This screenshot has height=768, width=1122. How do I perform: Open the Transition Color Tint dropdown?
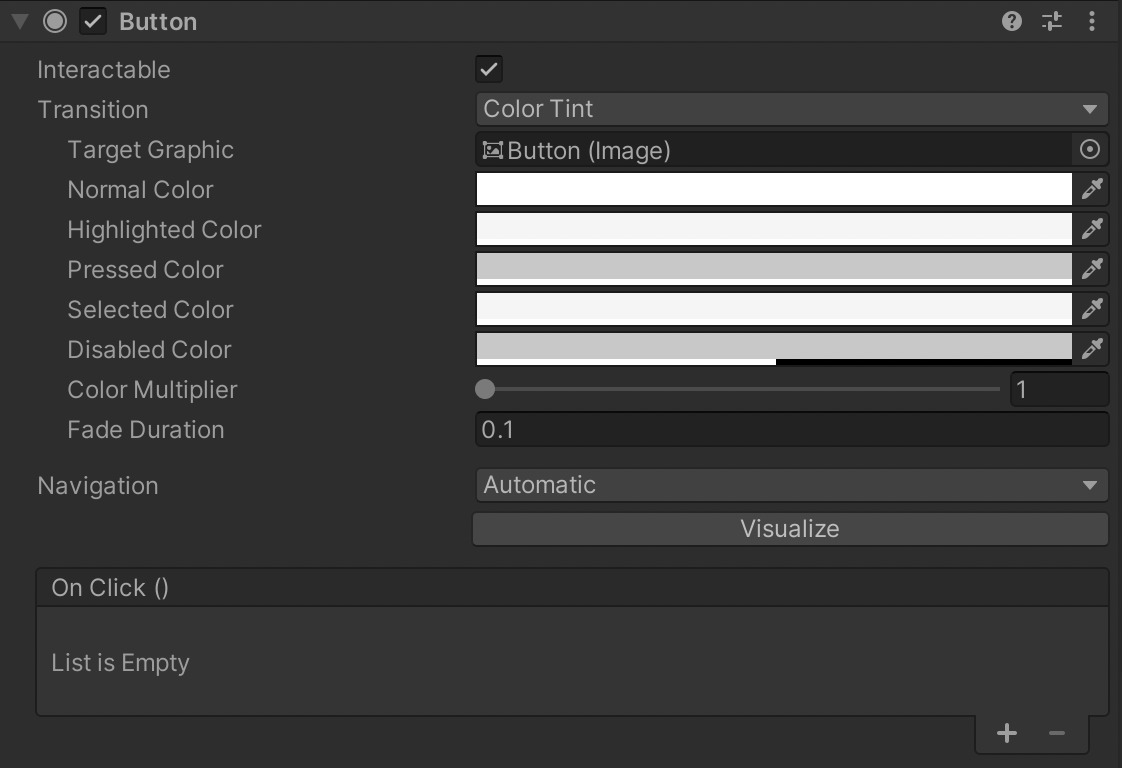point(792,109)
